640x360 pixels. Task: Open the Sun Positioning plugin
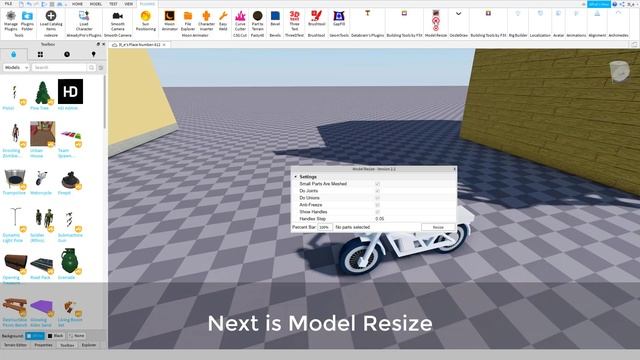point(146,21)
